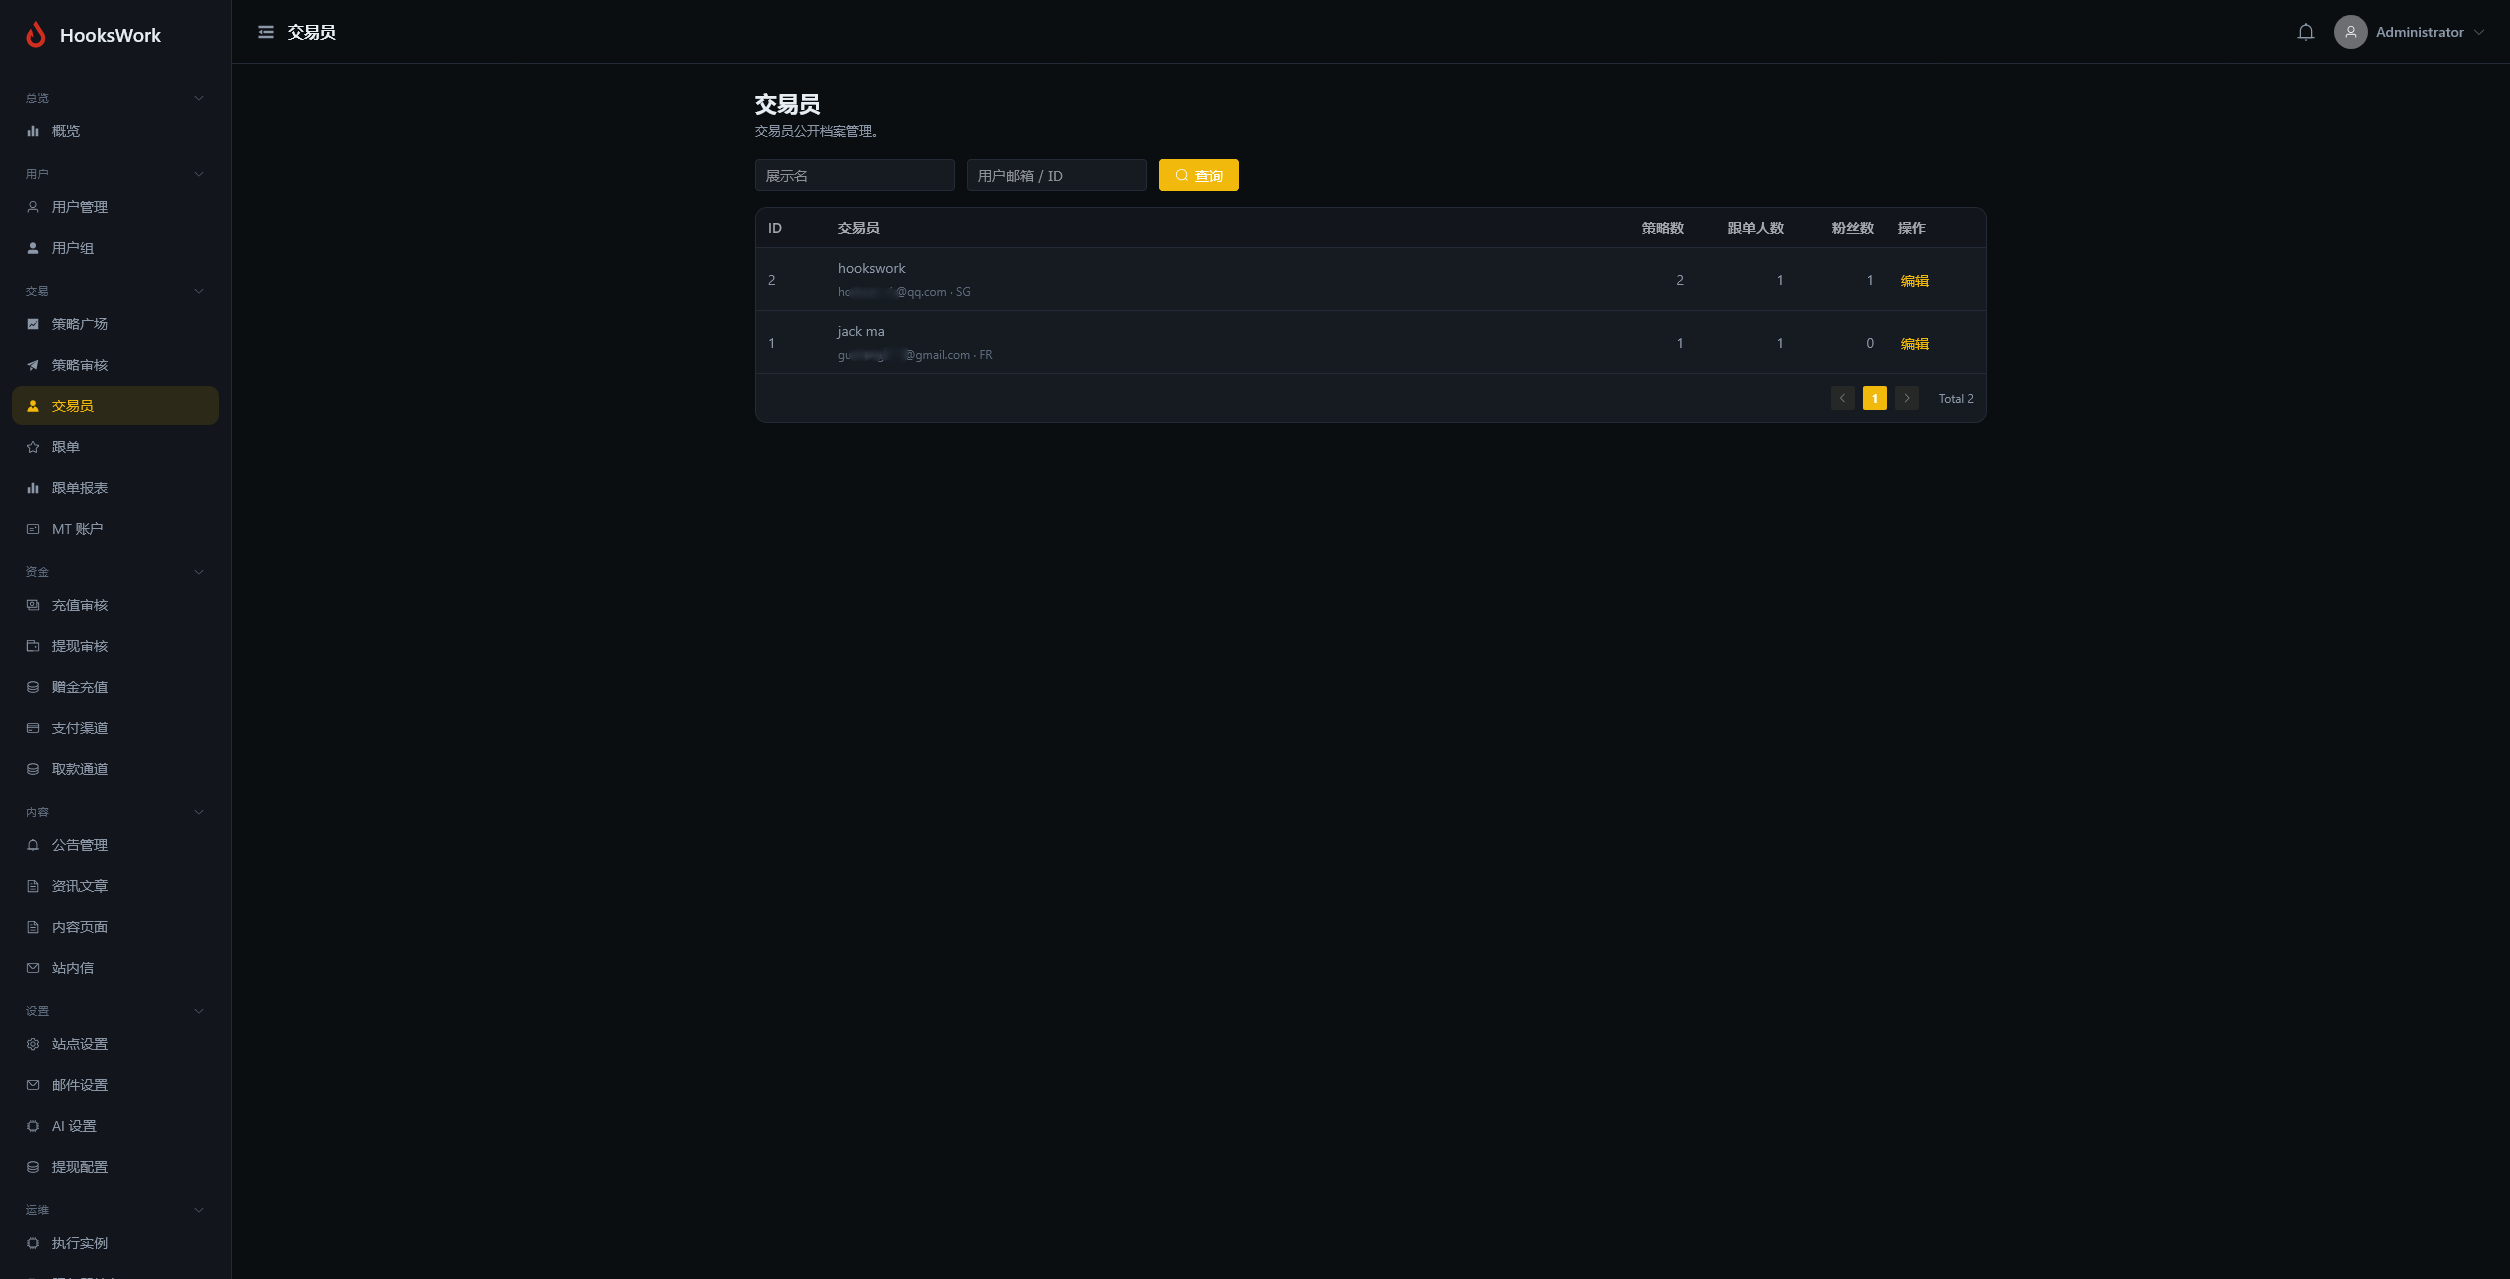Click the 交易员公开档案管理 subtitle
The image size is (2510, 1279).
tap(816, 131)
